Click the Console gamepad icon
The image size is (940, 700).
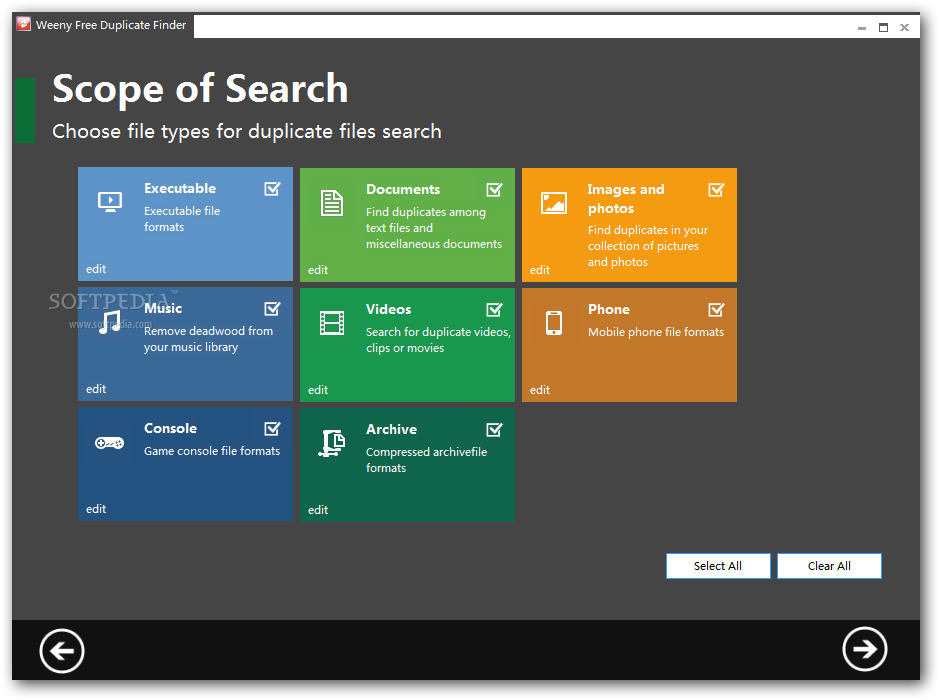pyautogui.click(x=109, y=443)
